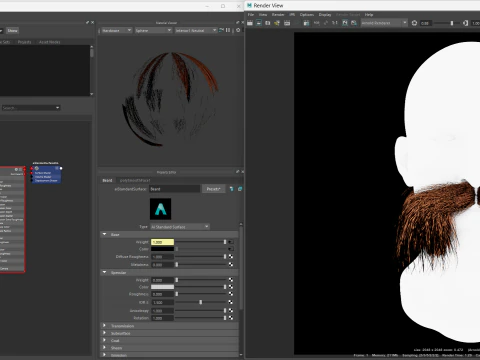
Task: Click map button for Diffuse Roughness
Action: click(x=231, y=256)
